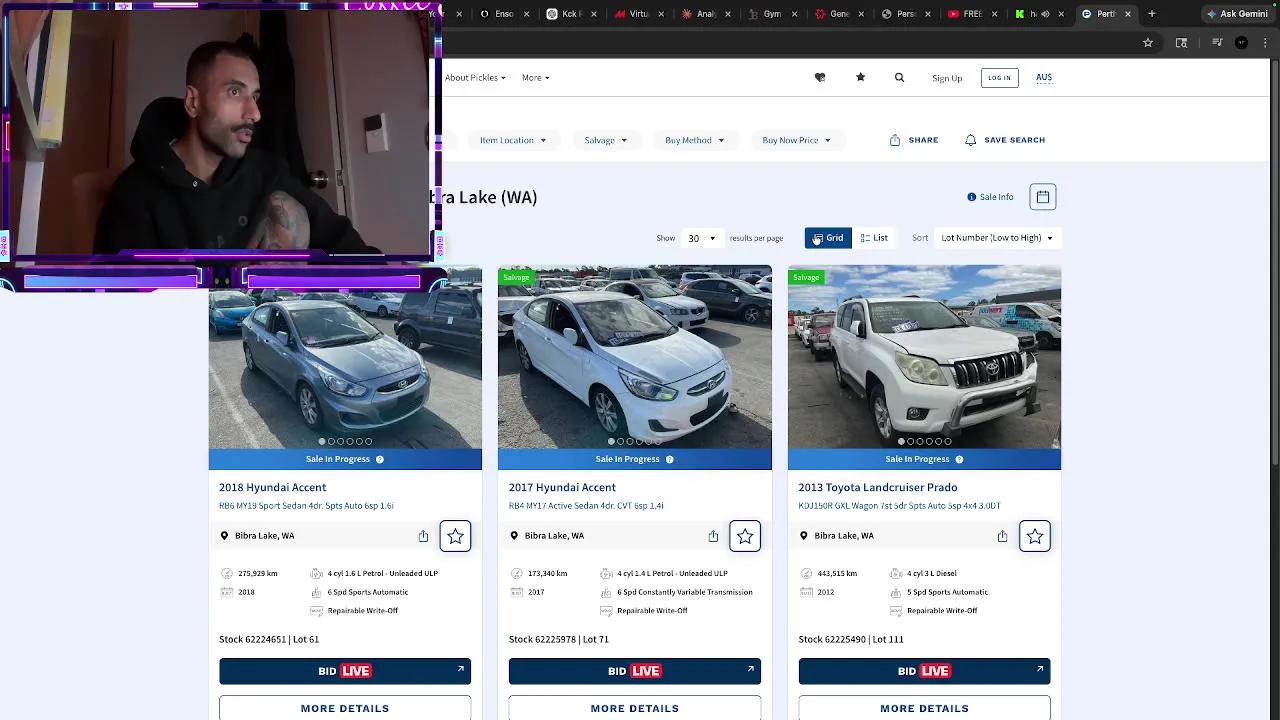The image size is (1280, 720).
Task: Switch to Grid view
Action: click(x=828, y=238)
